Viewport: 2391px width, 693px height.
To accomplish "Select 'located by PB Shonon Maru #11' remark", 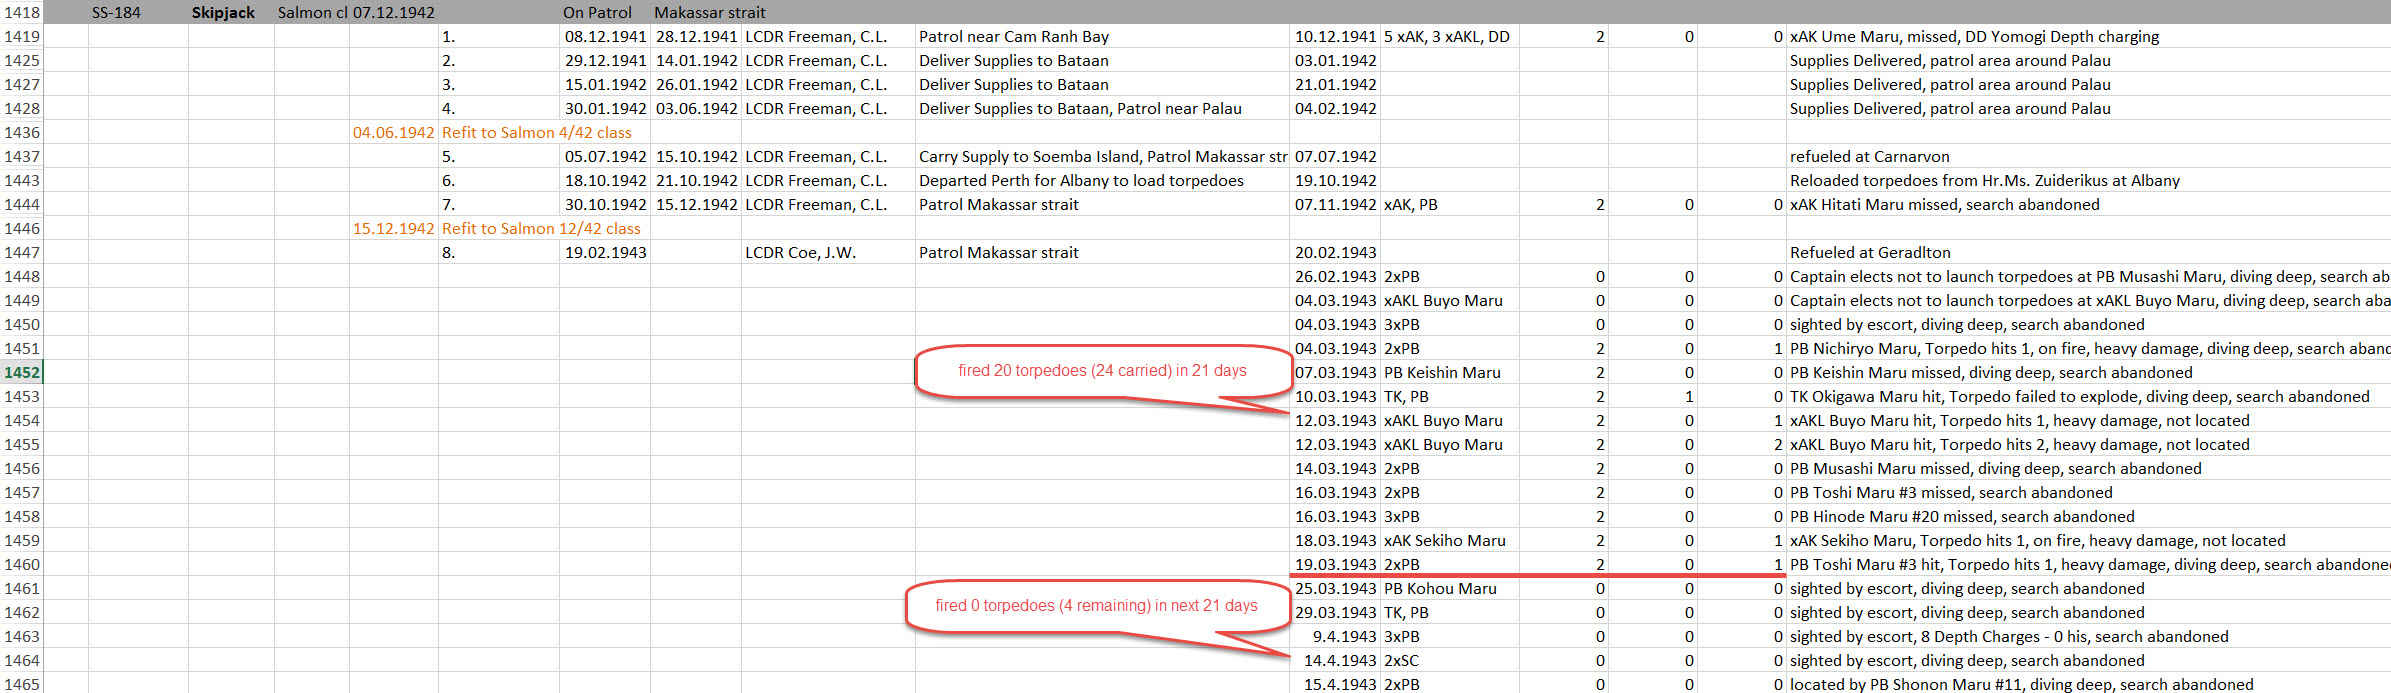I will [x=2021, y=684].
